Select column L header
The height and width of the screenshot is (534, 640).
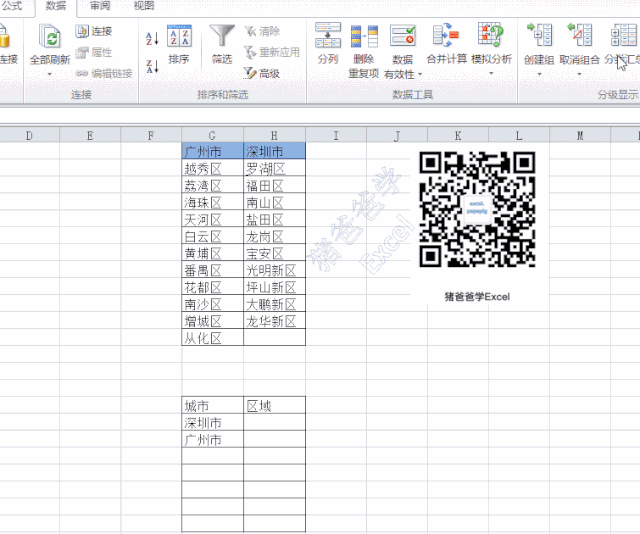(x=519, y=136)
